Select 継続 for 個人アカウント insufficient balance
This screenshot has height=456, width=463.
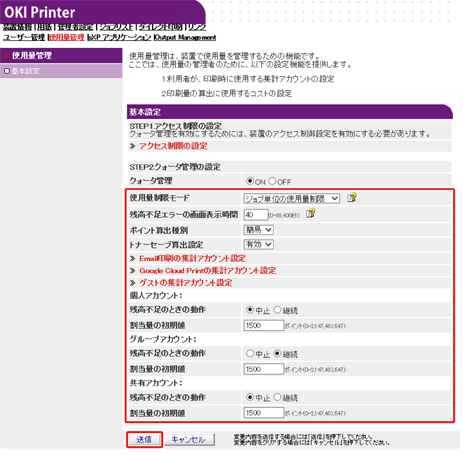277,310
